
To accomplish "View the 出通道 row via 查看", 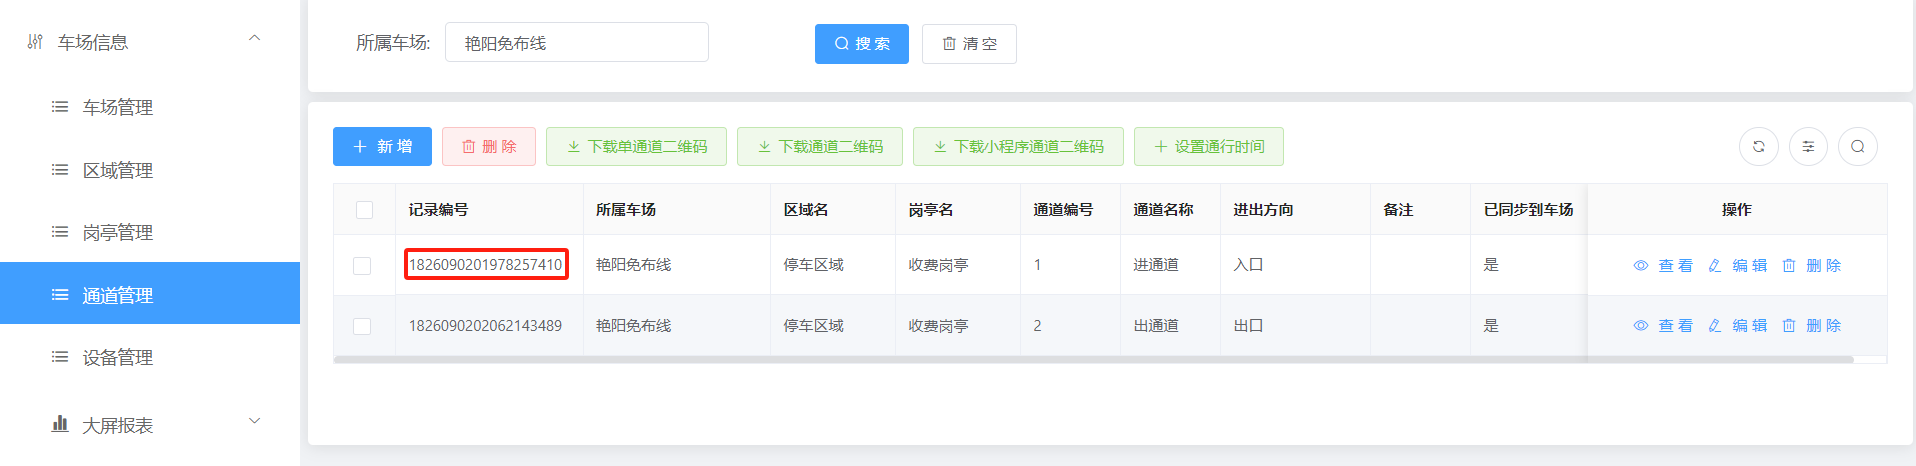I will (x=1663, y=325).
